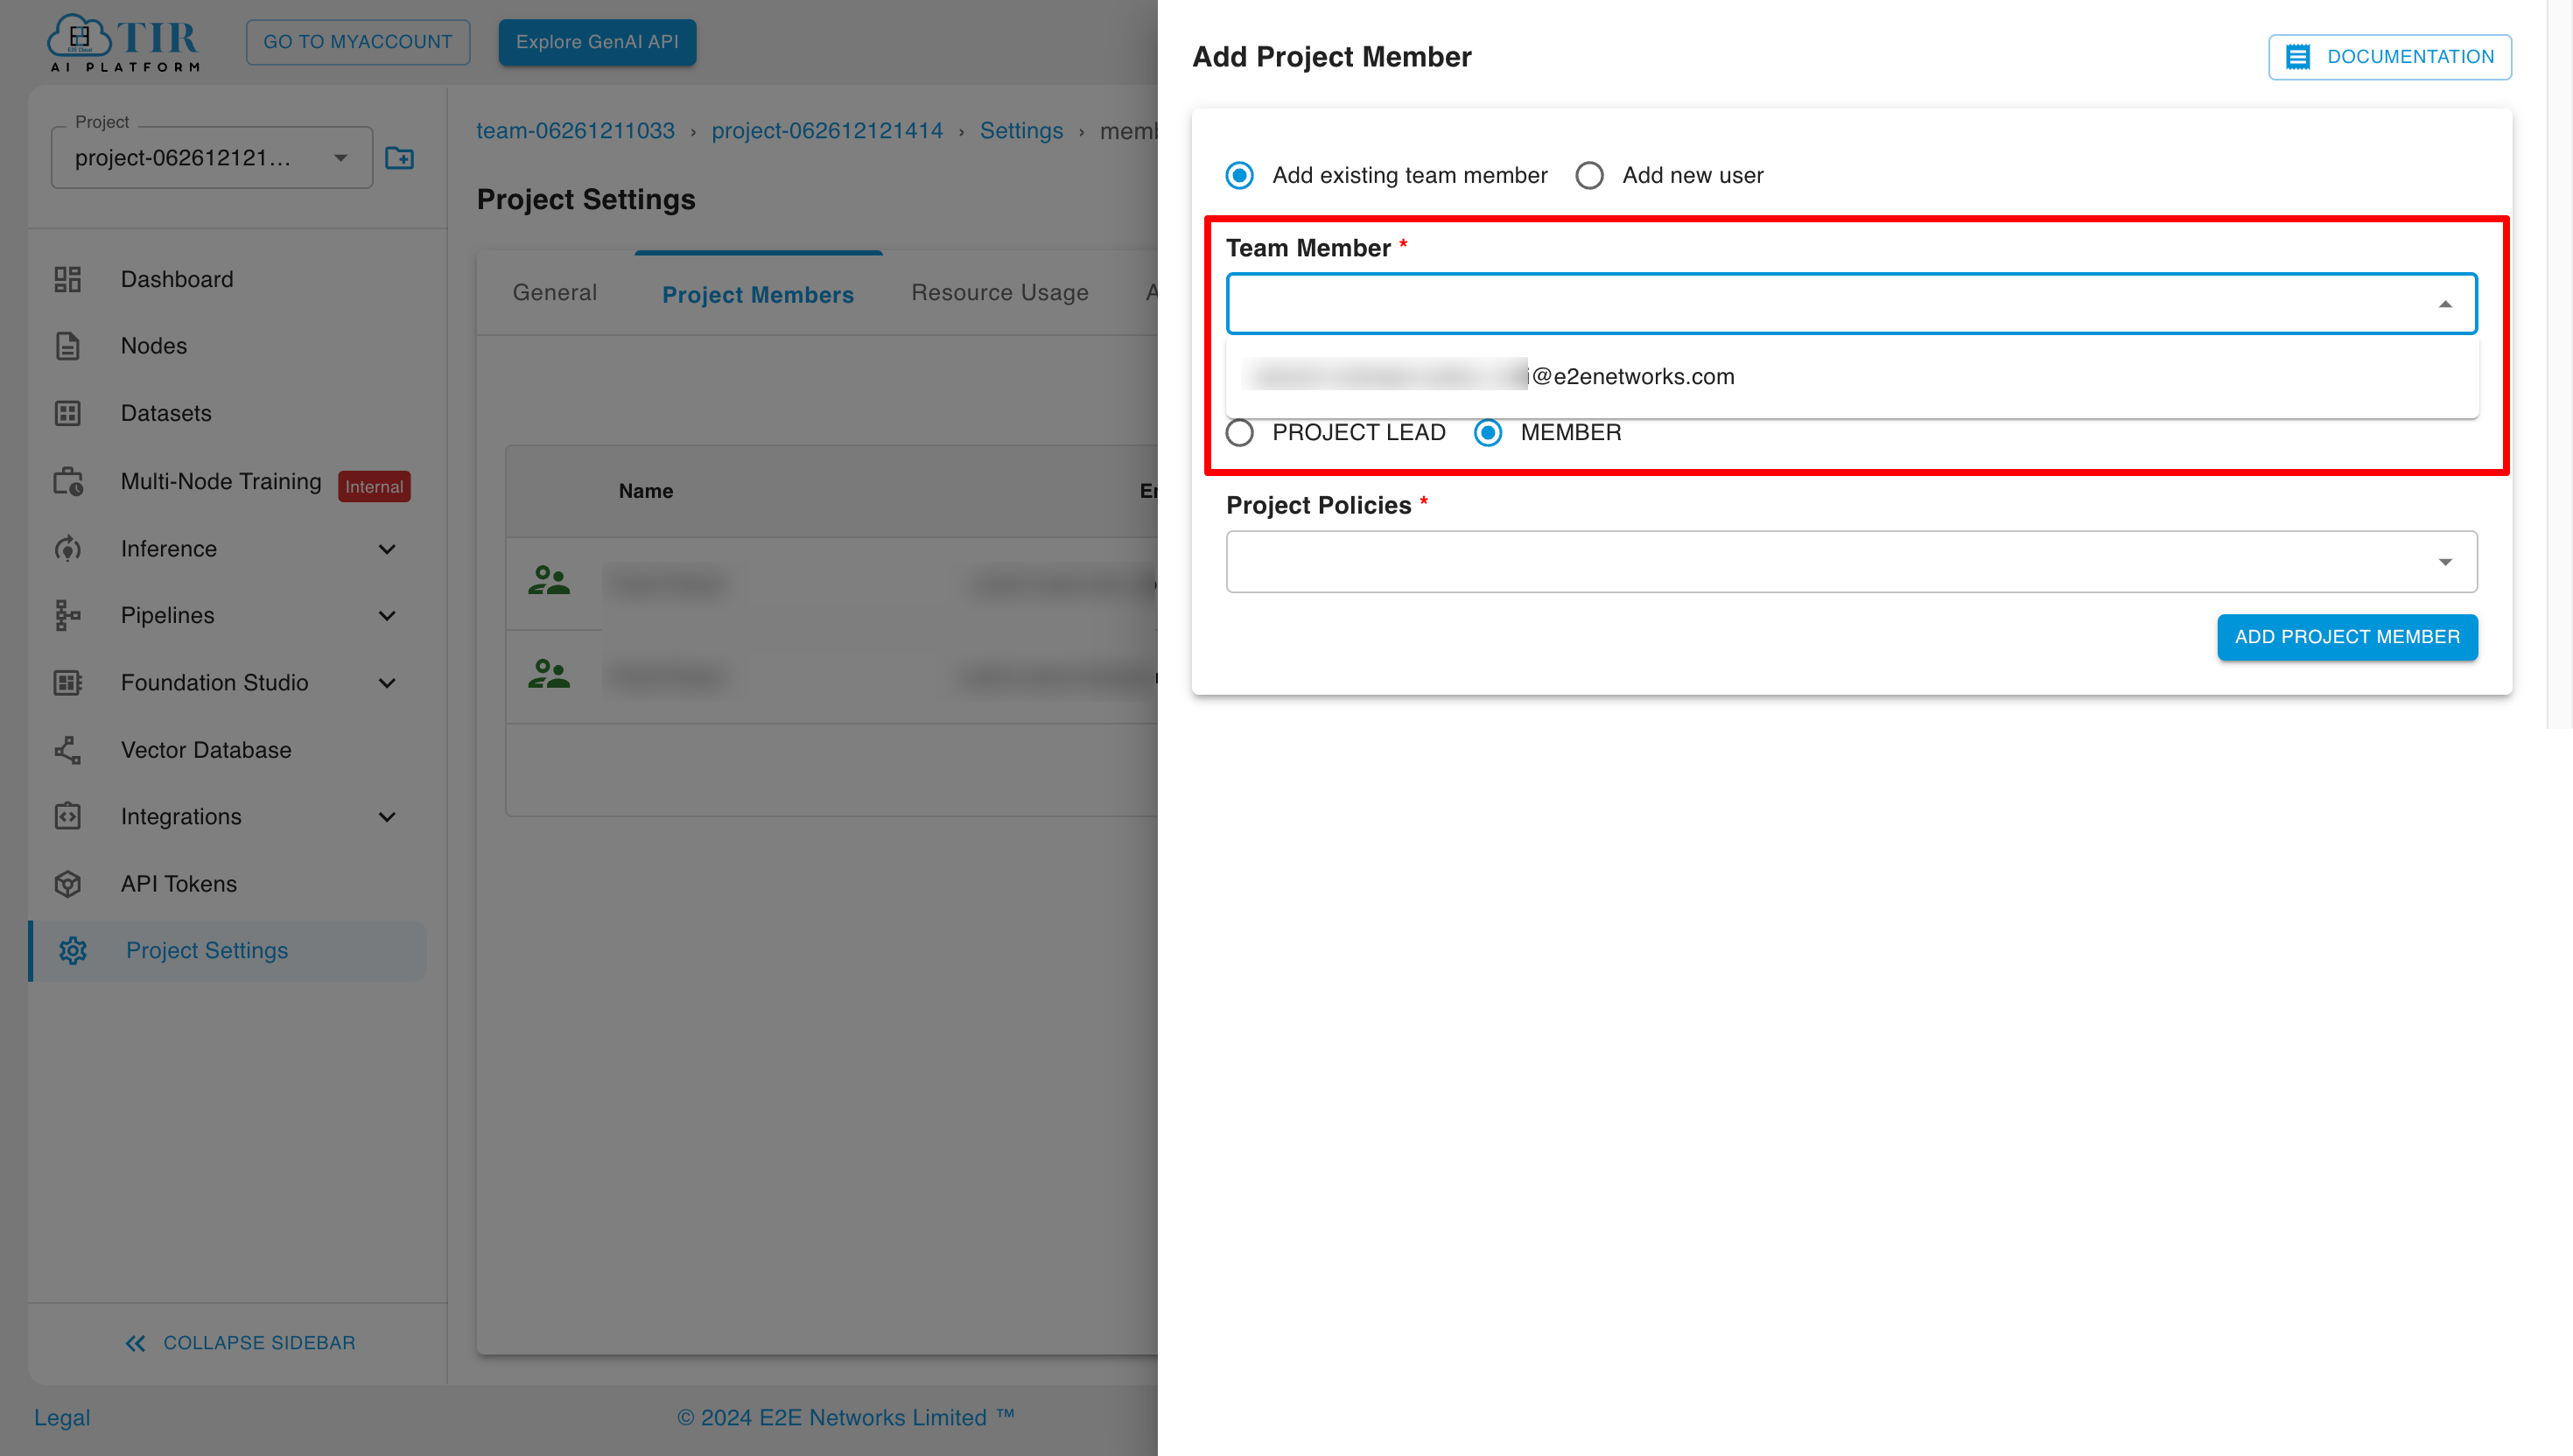Click the 2024 E2E Networks Limited footer text
This screenshot has height=1456, width=2573.
pos(845,1418)
